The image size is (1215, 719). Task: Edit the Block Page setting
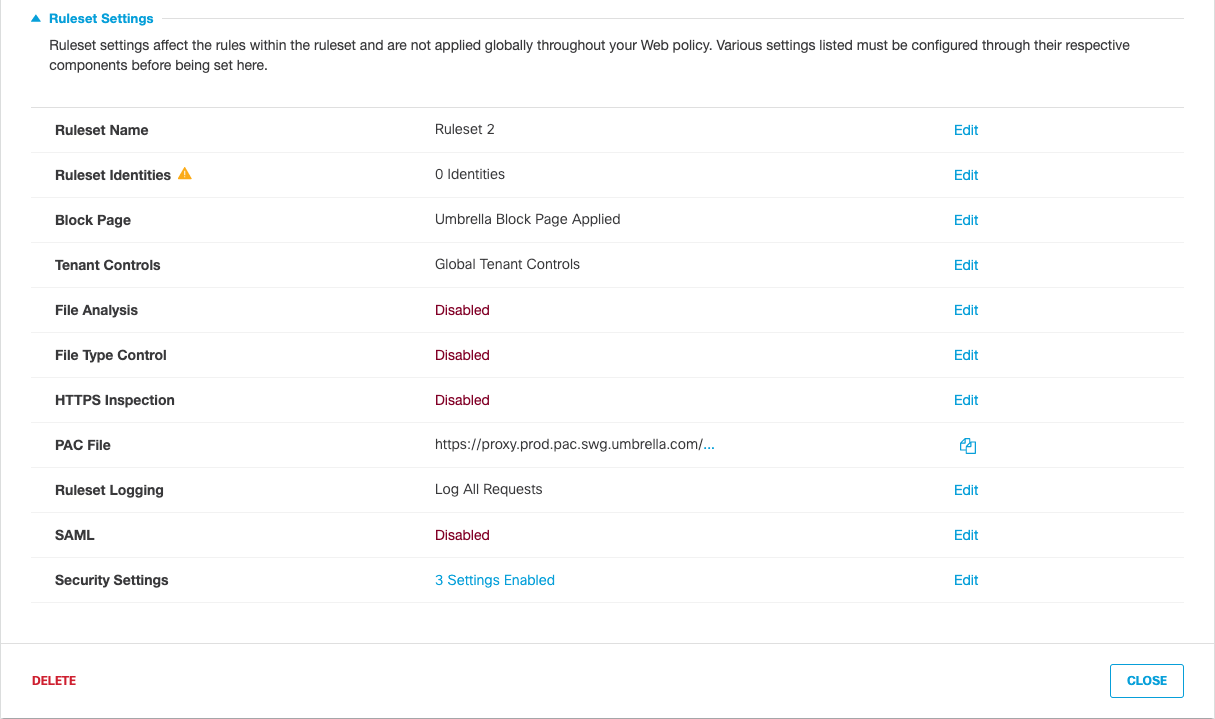(966, 220)
